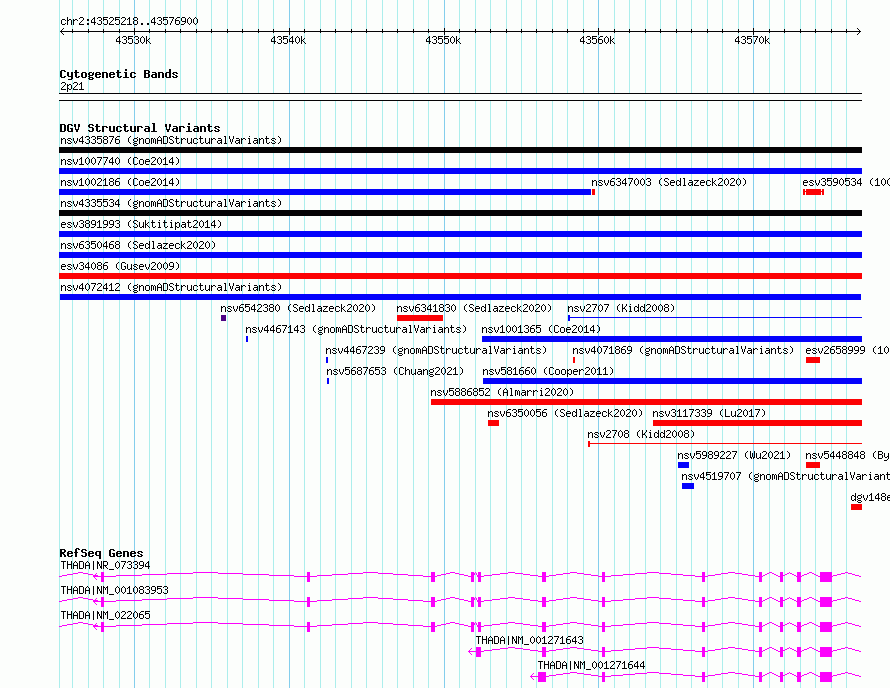Click the 43530k ruler tick label

pyautogui.click(x=133, y=40)
